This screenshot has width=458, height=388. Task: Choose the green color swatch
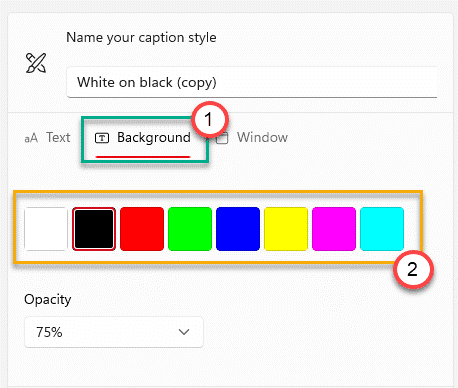[190, 229]
